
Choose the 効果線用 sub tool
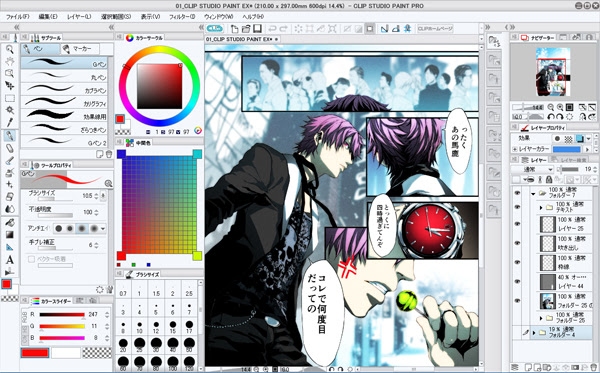point(64,115)
